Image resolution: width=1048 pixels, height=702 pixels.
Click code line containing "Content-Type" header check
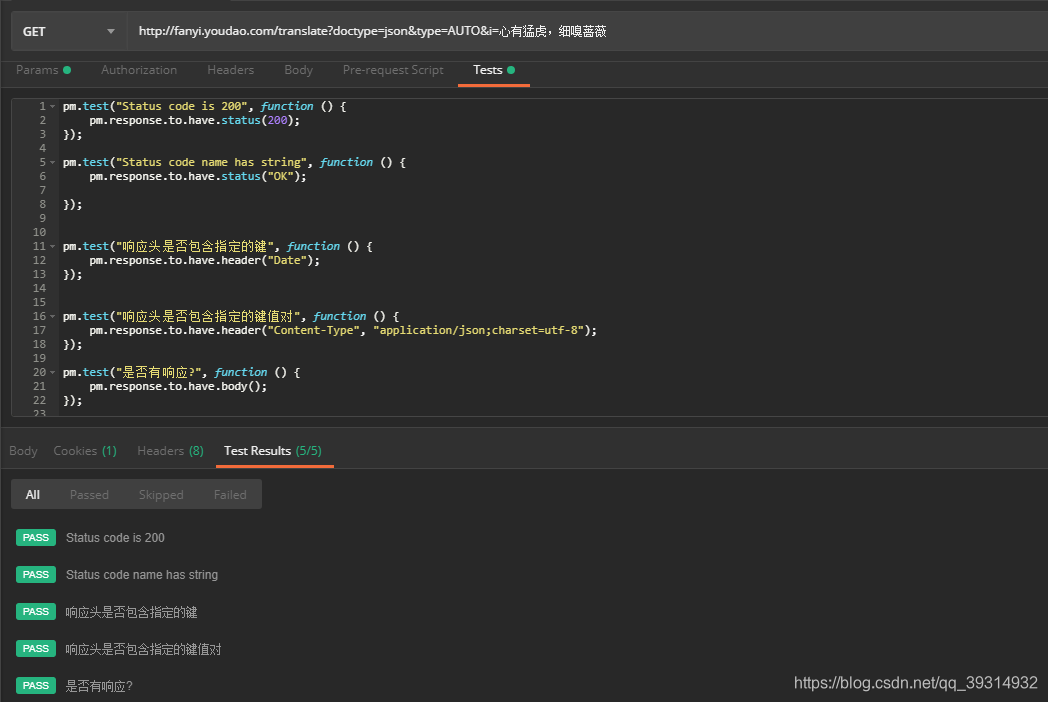pos(343,330)
